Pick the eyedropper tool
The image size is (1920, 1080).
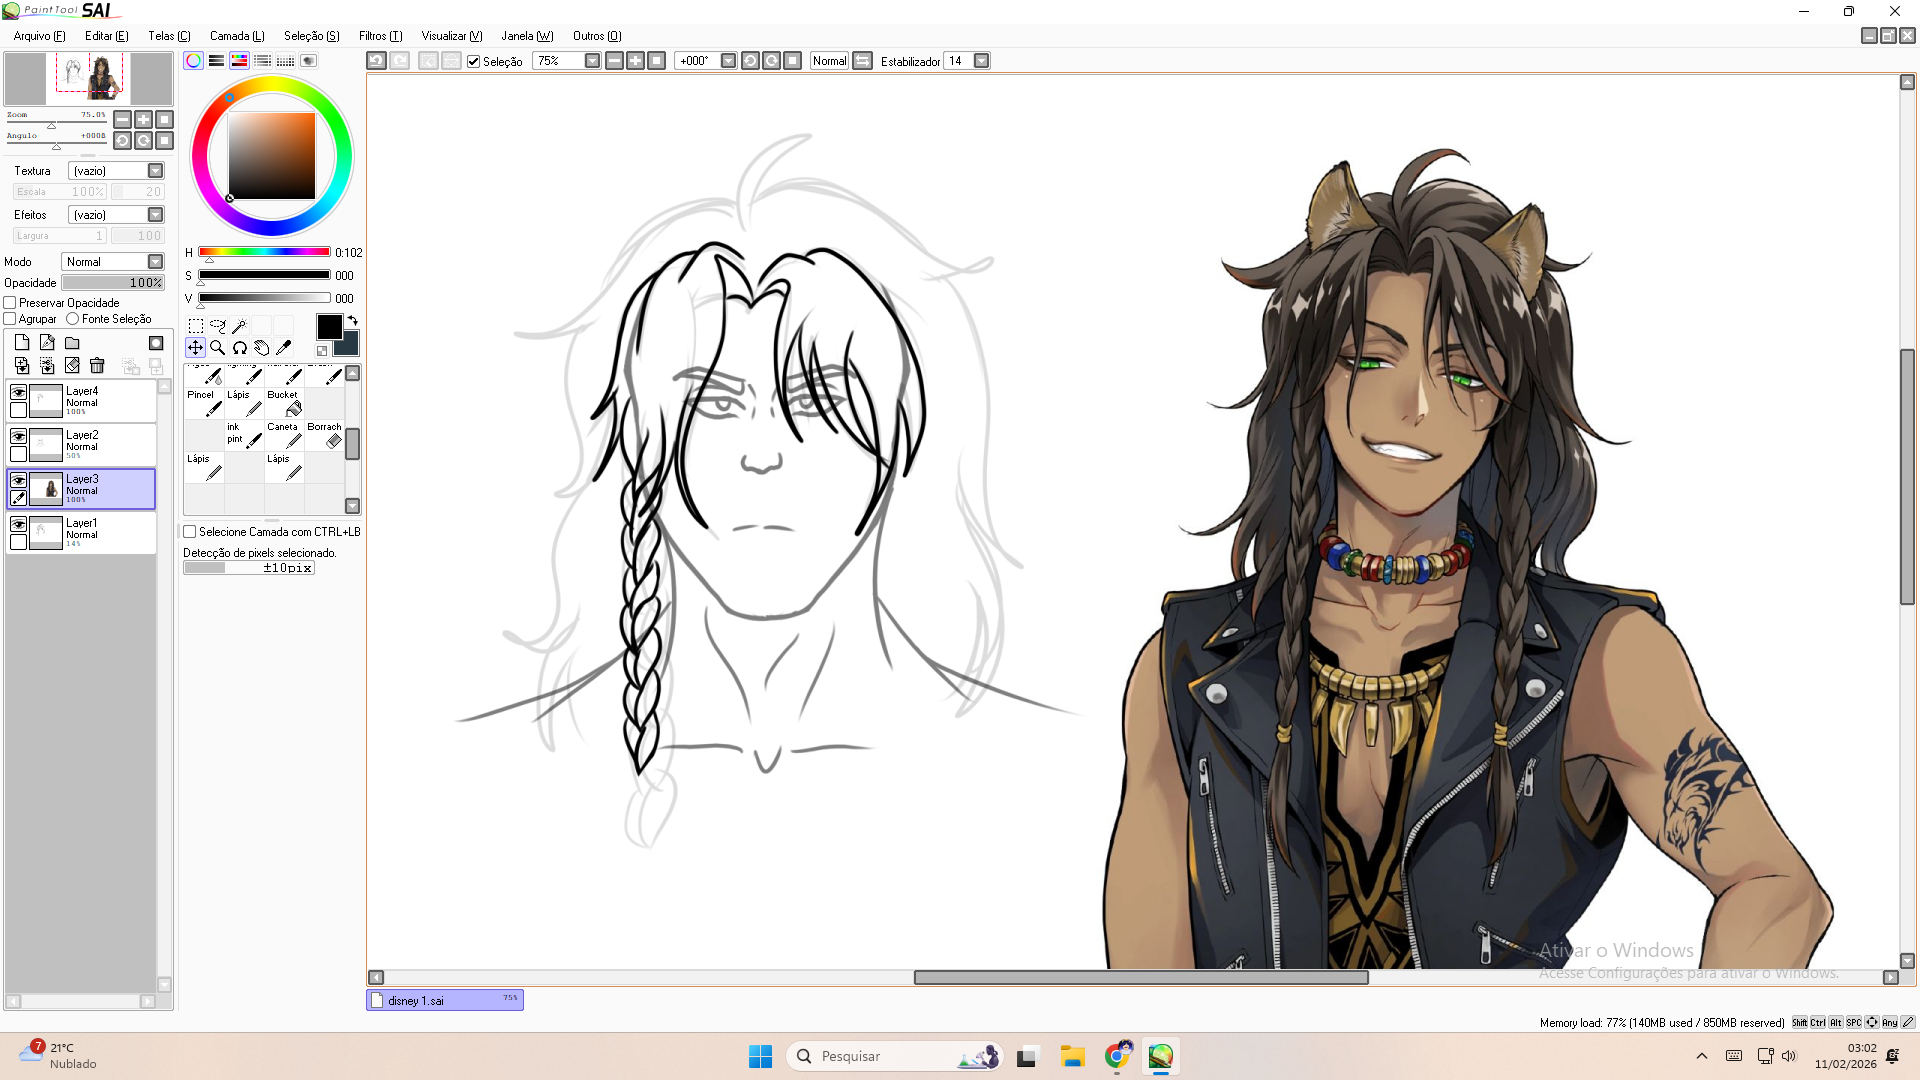(x=283, y=348)
